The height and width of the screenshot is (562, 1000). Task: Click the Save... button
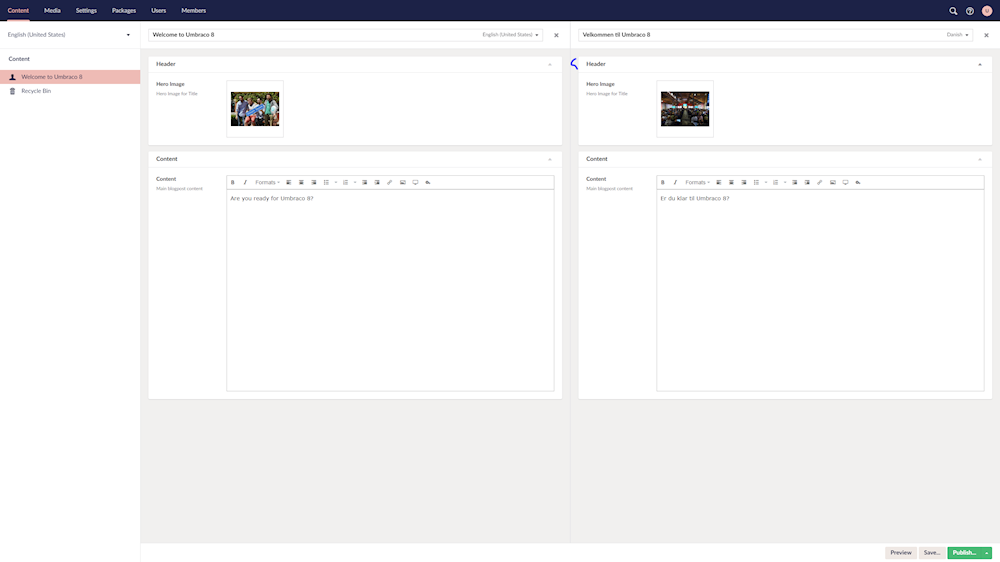pos(932,553)
